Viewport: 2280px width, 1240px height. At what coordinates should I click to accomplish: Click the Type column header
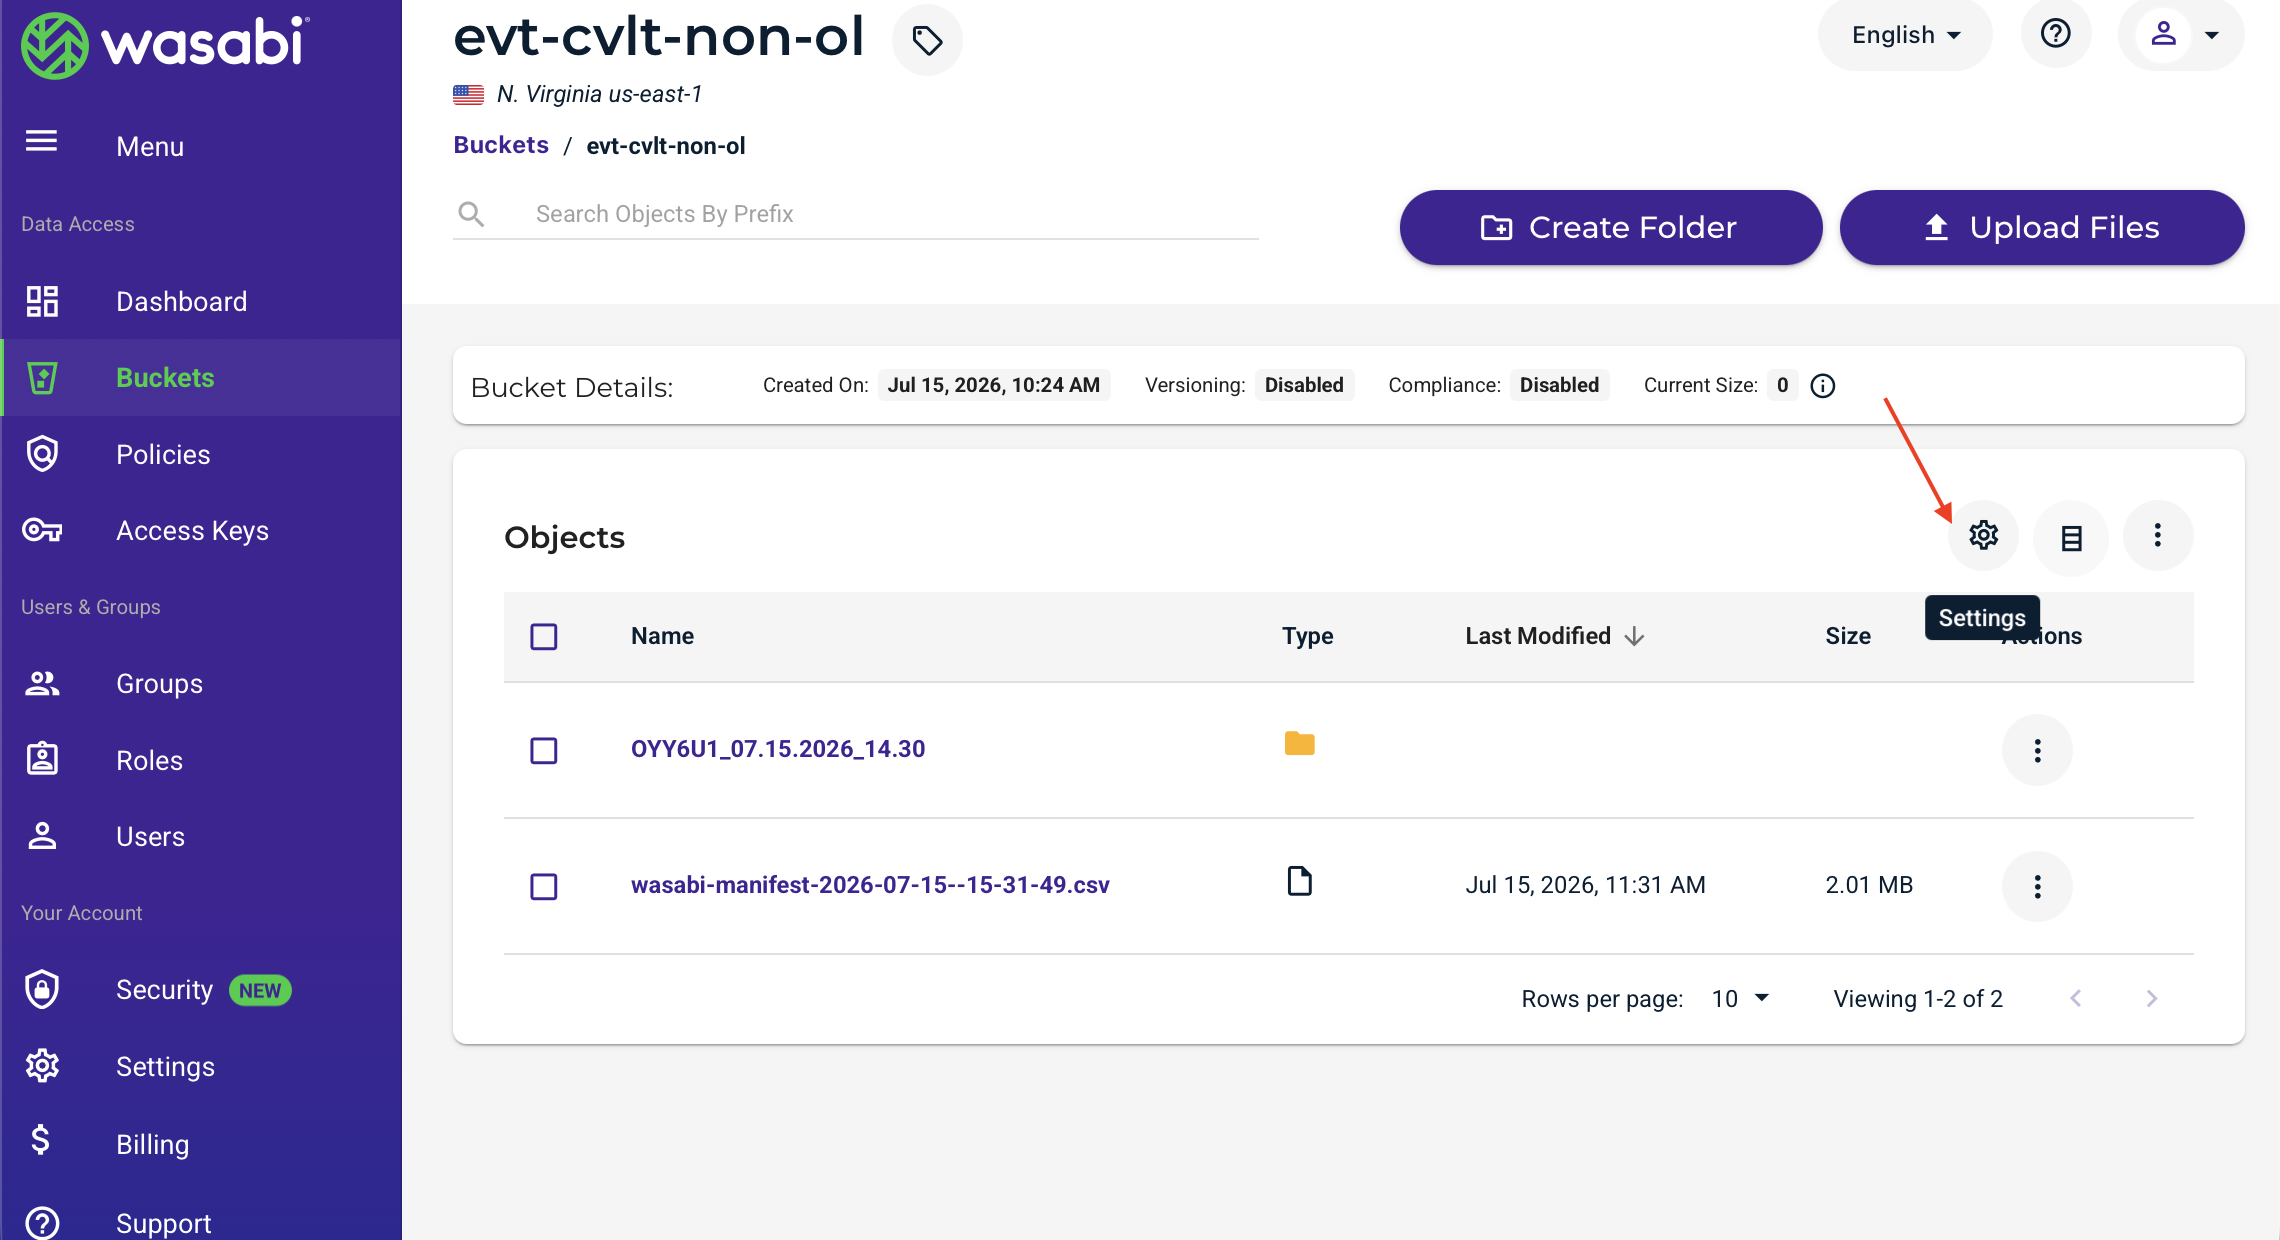(x=1308, y=636)
